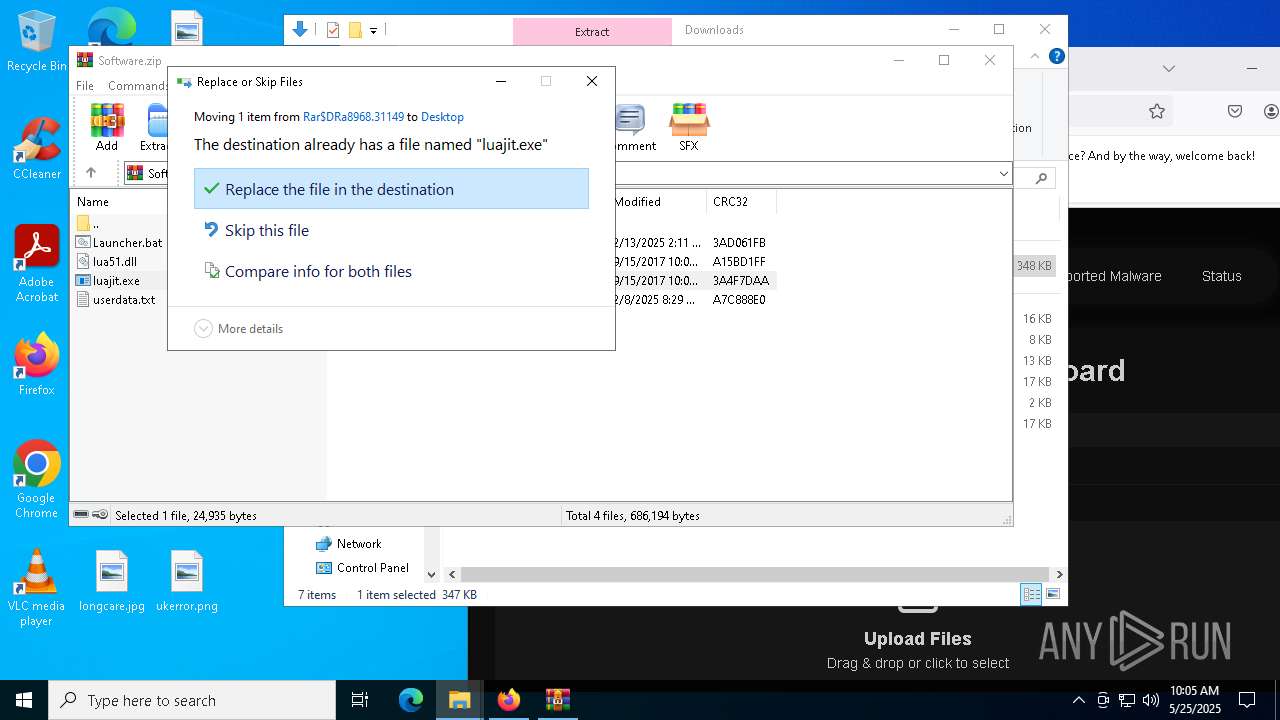
Task: Open File Explorer Help icon
Action: [1056, 56]
